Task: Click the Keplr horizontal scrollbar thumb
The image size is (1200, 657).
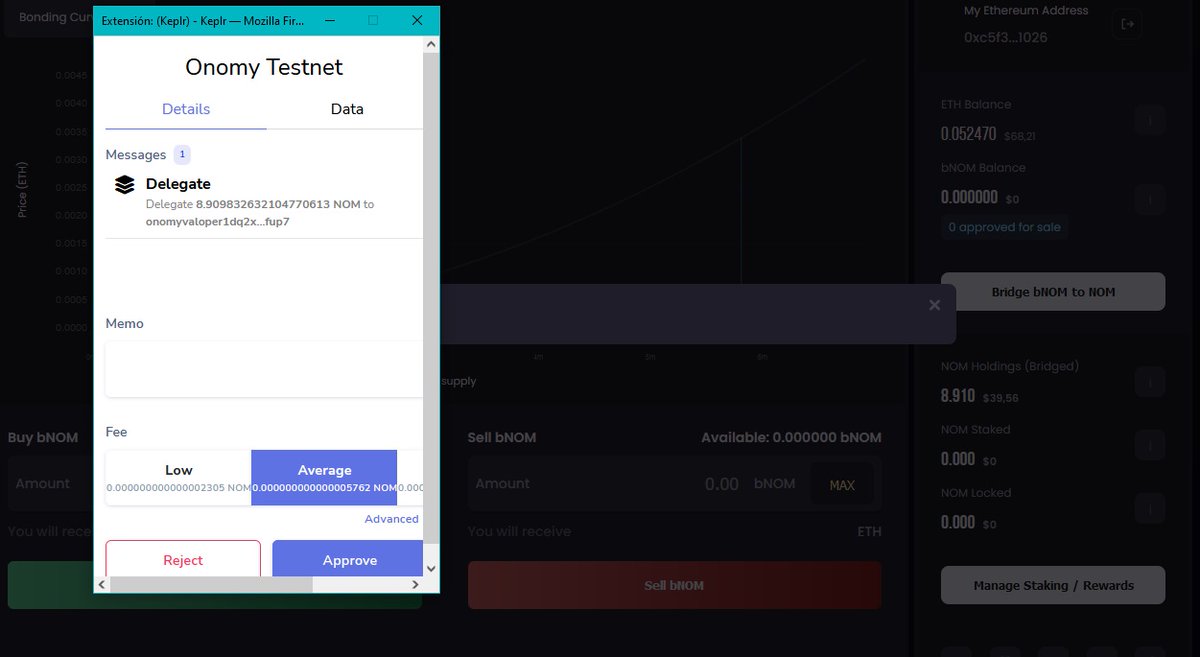Action: tap(212, 584)
